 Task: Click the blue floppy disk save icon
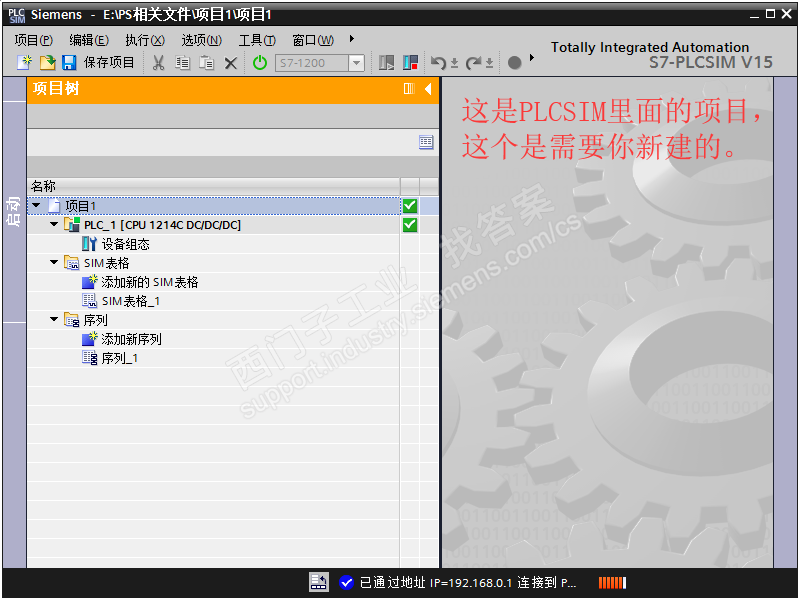tap(69, 62)
